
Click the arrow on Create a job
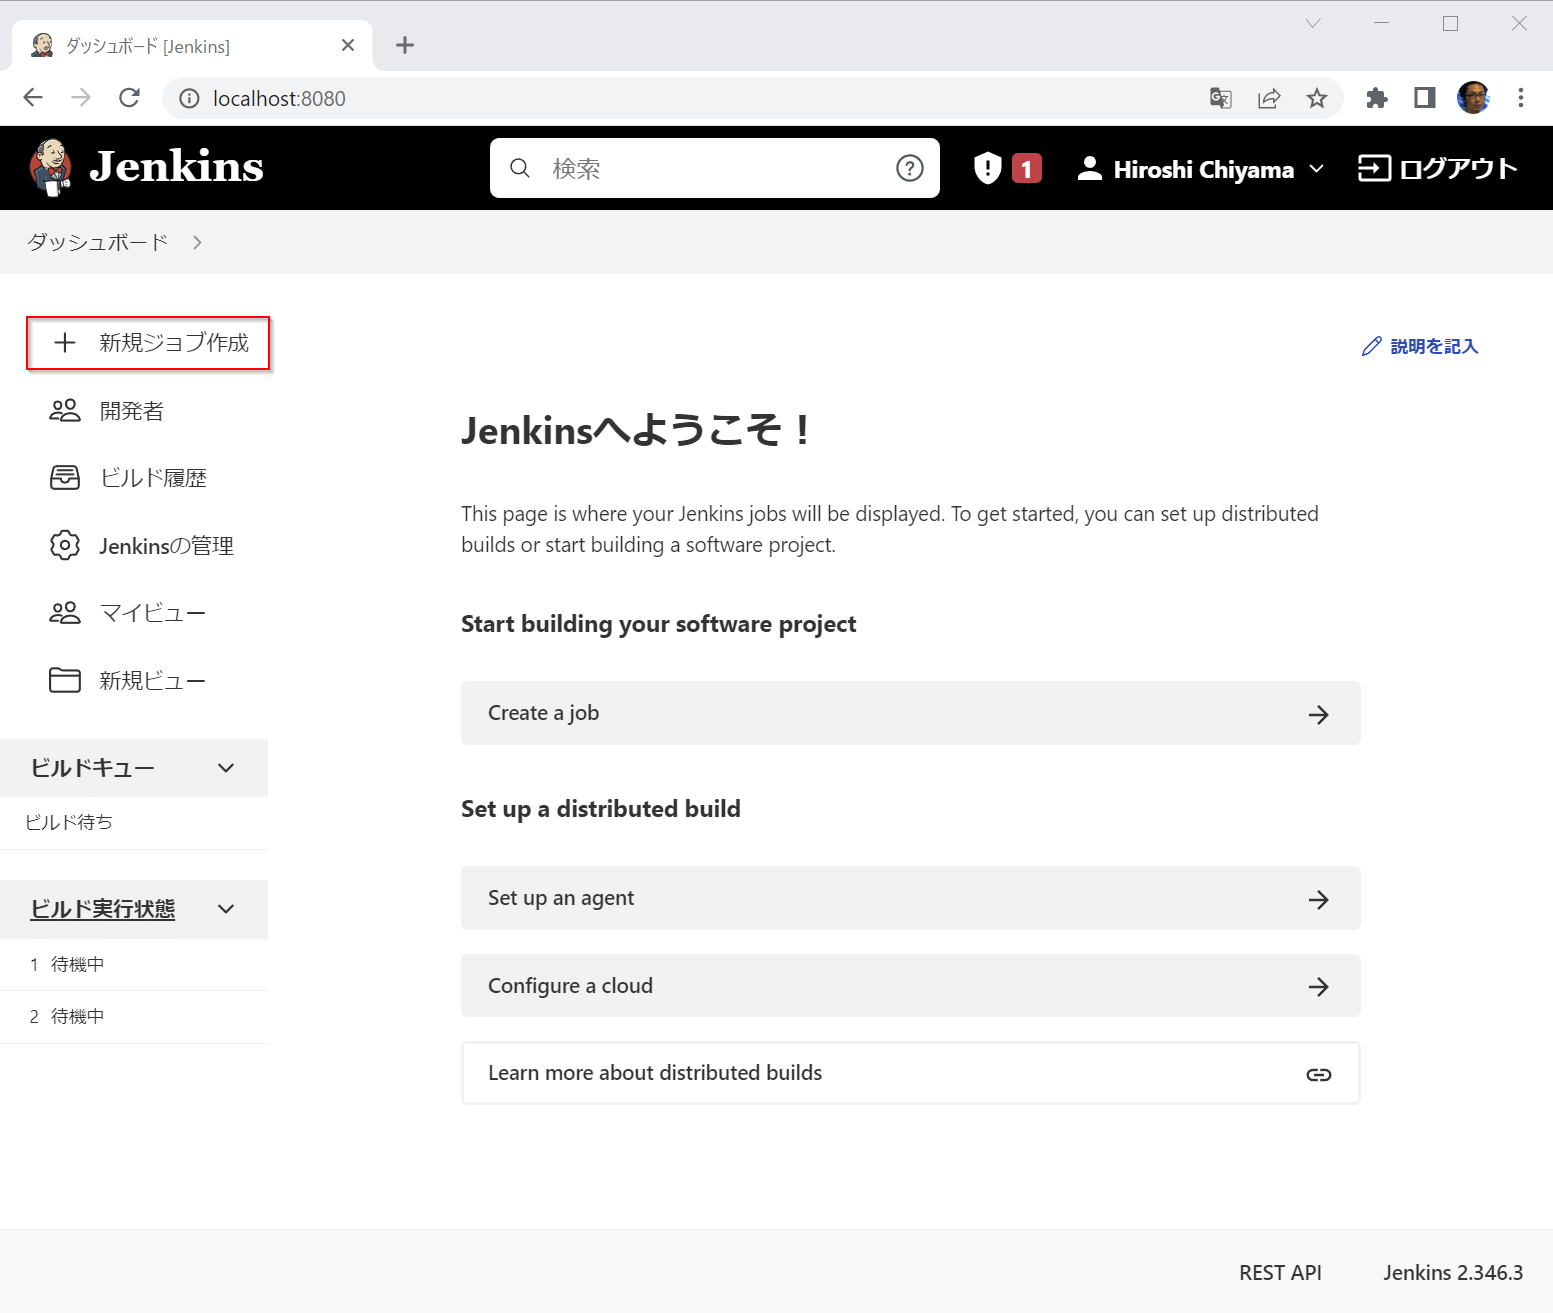[1318, 714]
